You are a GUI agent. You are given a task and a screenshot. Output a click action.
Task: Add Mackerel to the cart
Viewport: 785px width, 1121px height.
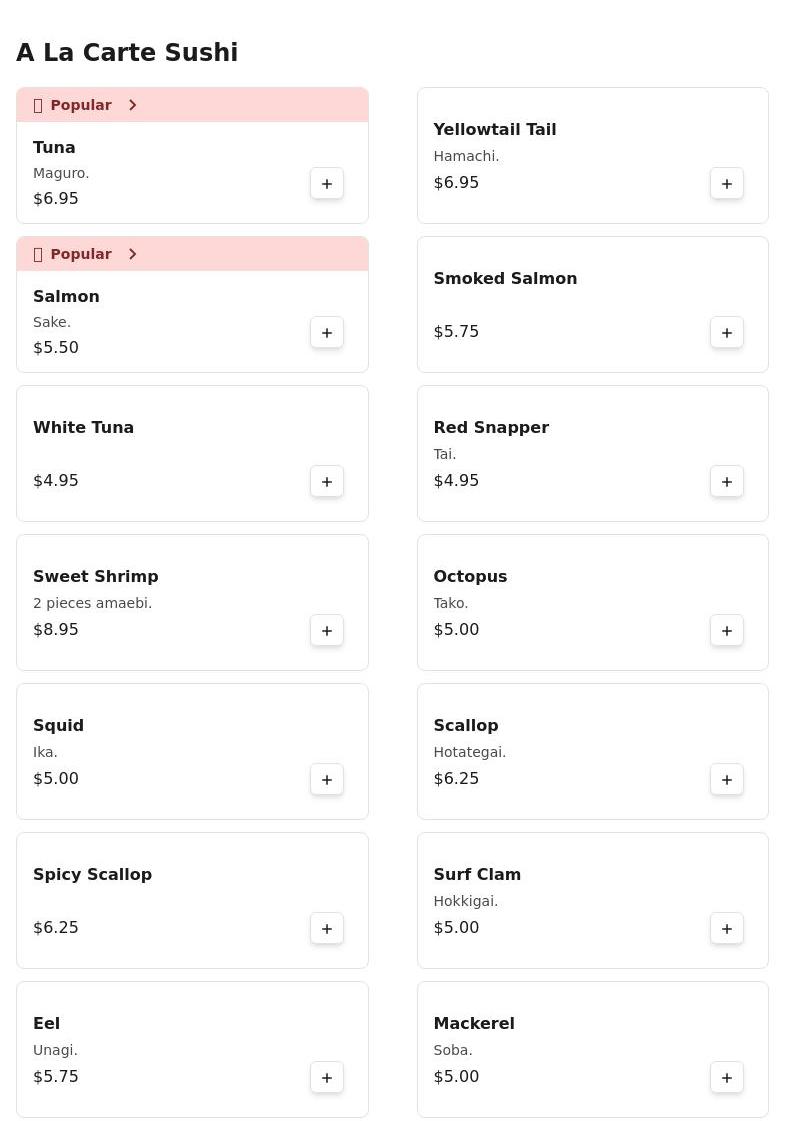(727, 1078)
